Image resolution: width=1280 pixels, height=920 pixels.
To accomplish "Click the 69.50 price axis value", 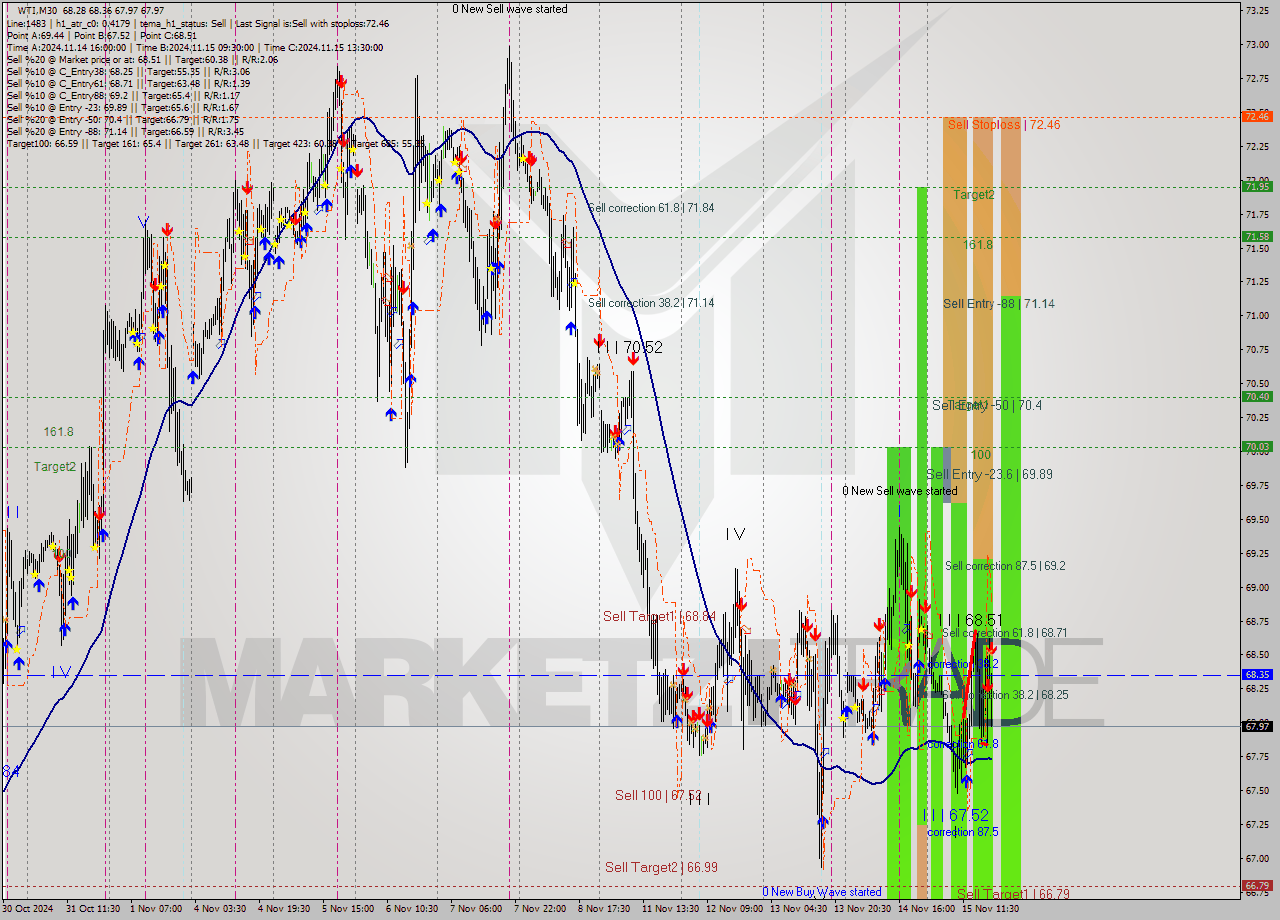I will pyautogui.click(x=1256, y=519).
